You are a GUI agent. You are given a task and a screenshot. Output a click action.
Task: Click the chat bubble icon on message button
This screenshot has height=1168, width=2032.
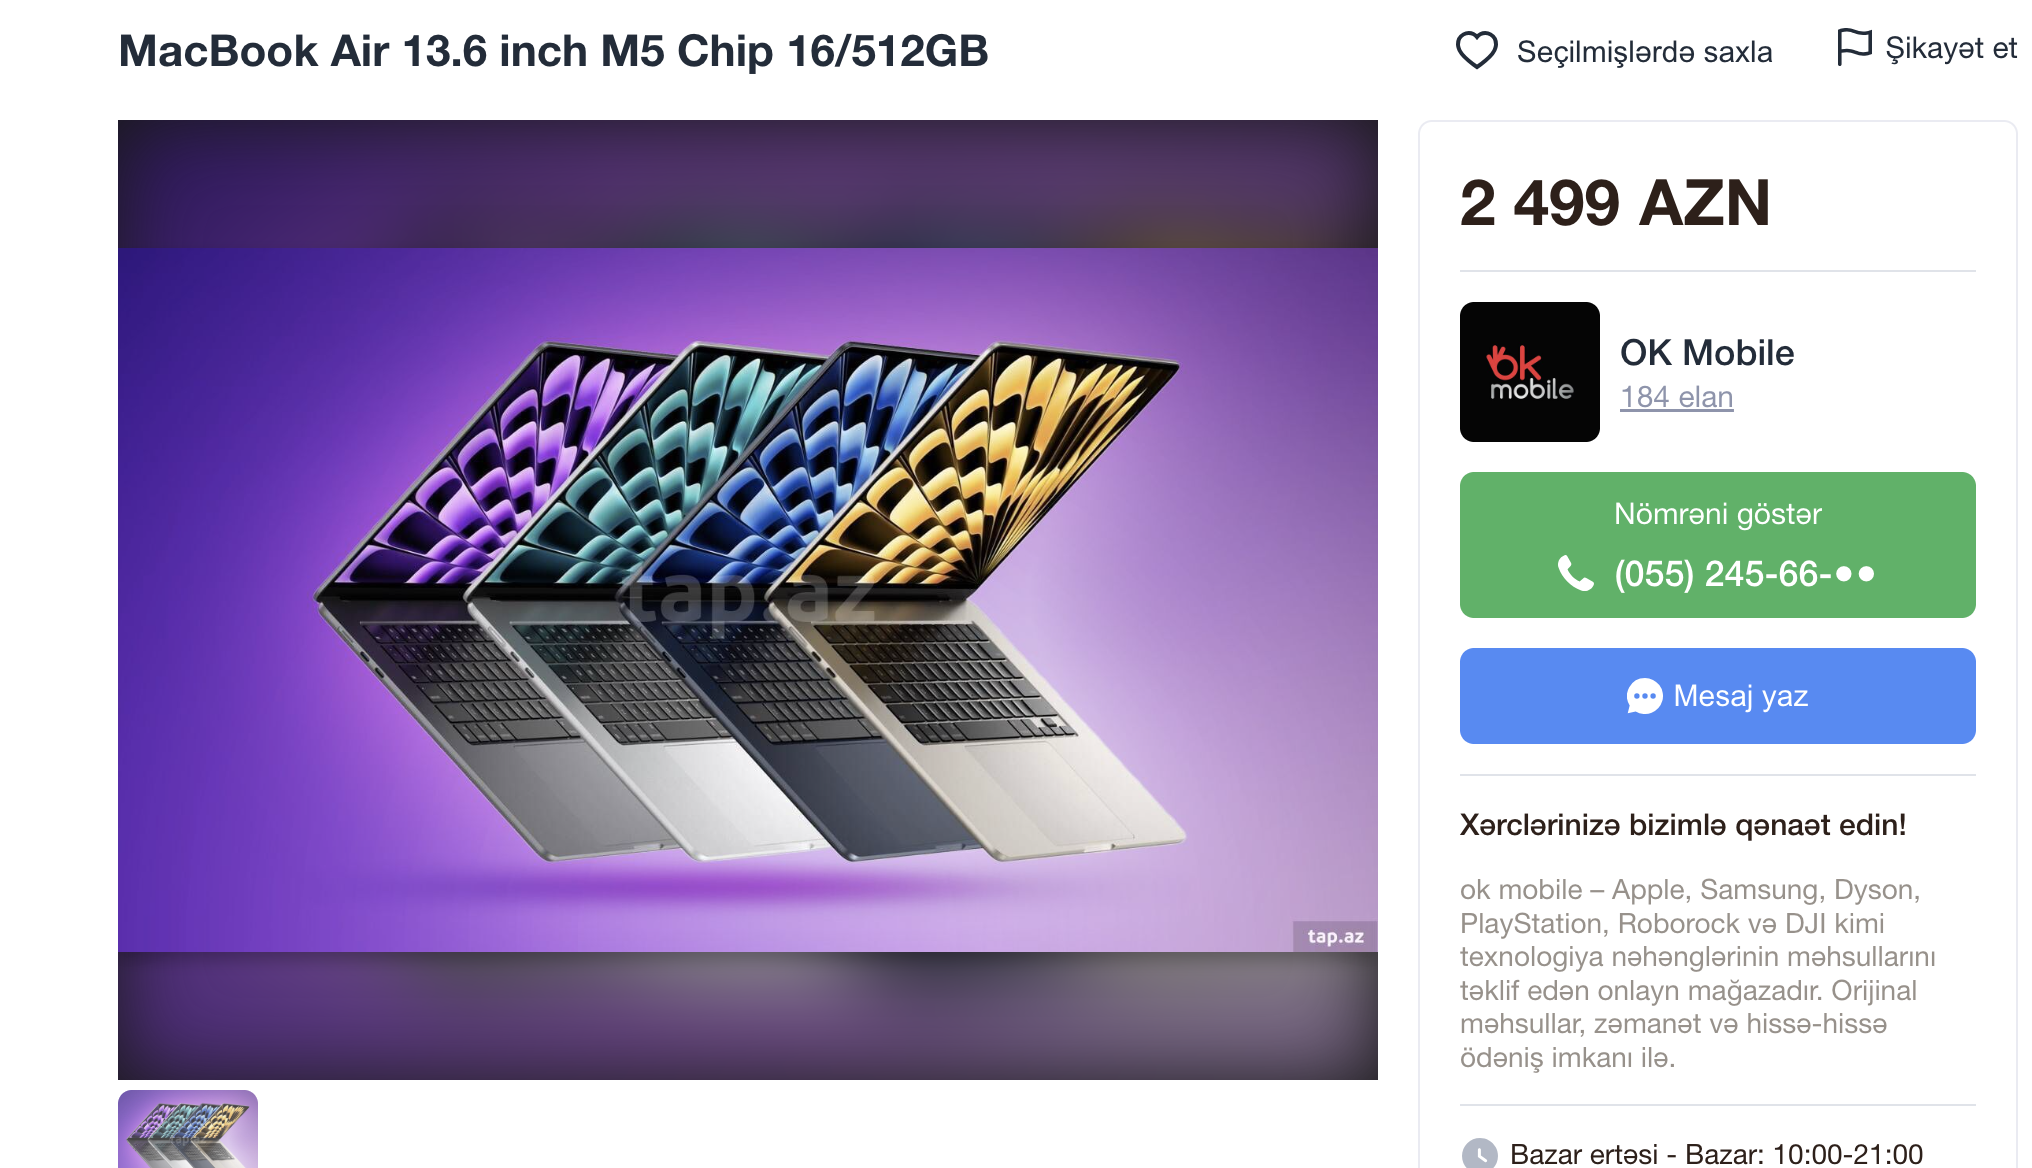[1644, 696]
